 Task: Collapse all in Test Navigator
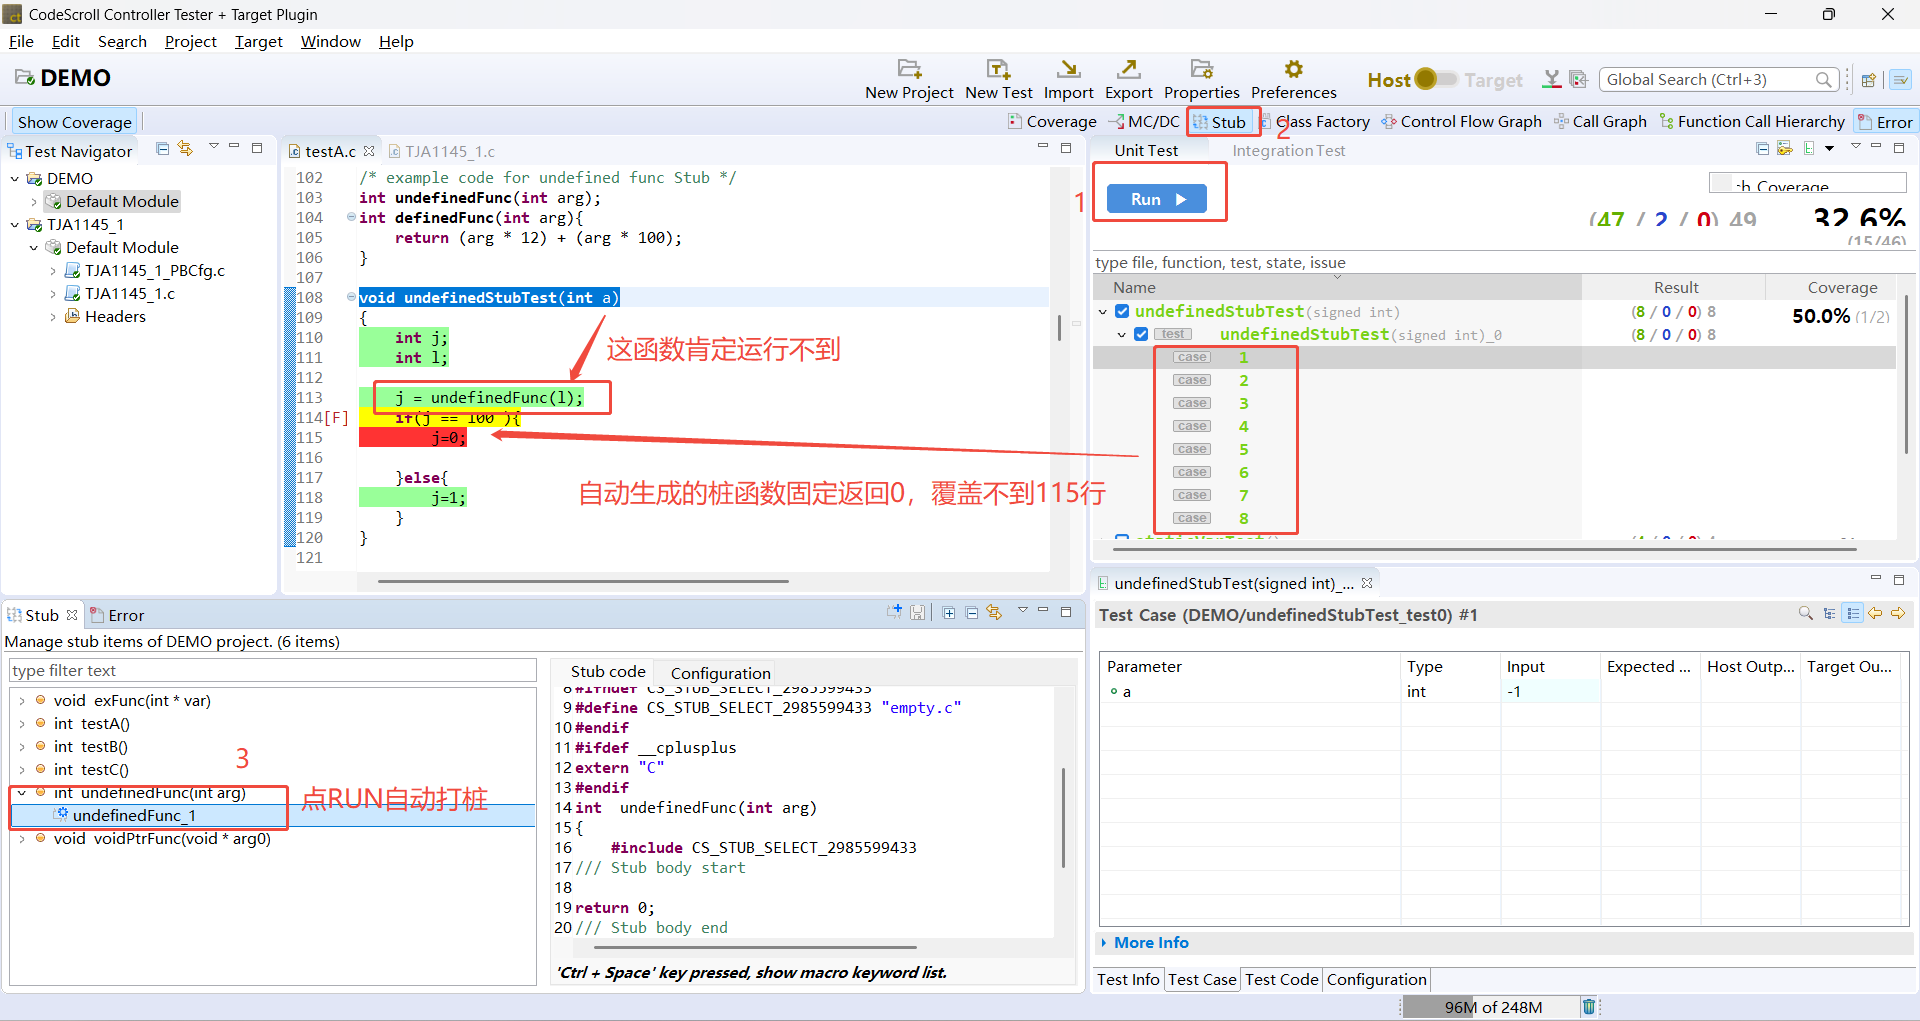click(162, 148)
